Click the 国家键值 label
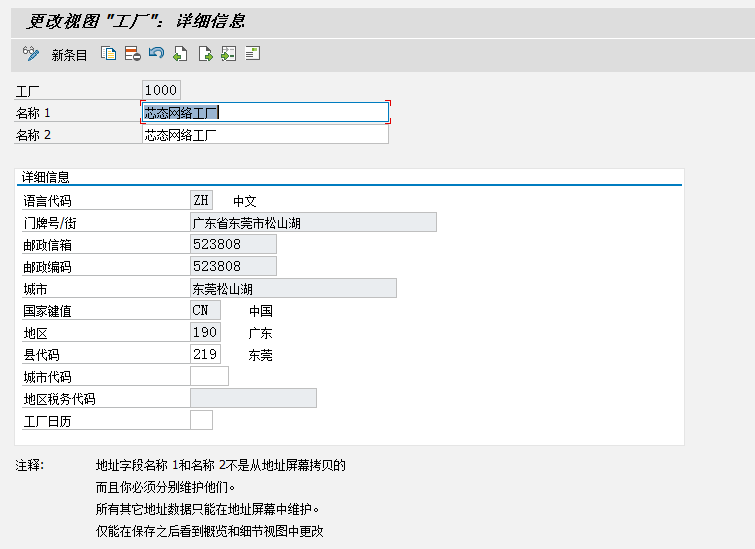 pos(47,311)
